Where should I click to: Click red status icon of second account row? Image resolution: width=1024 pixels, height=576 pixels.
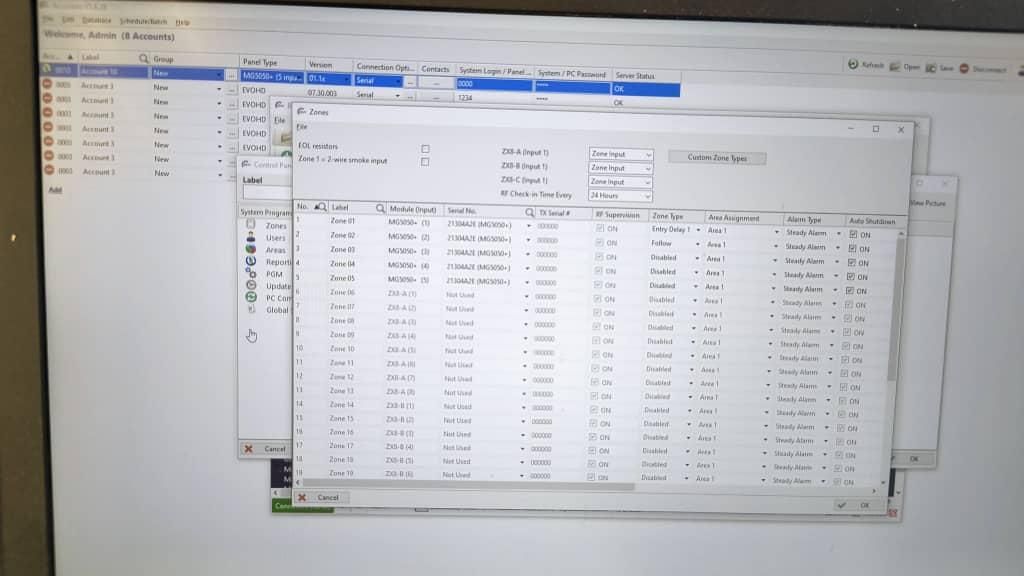pyautogui.click(x=47, y=84)
